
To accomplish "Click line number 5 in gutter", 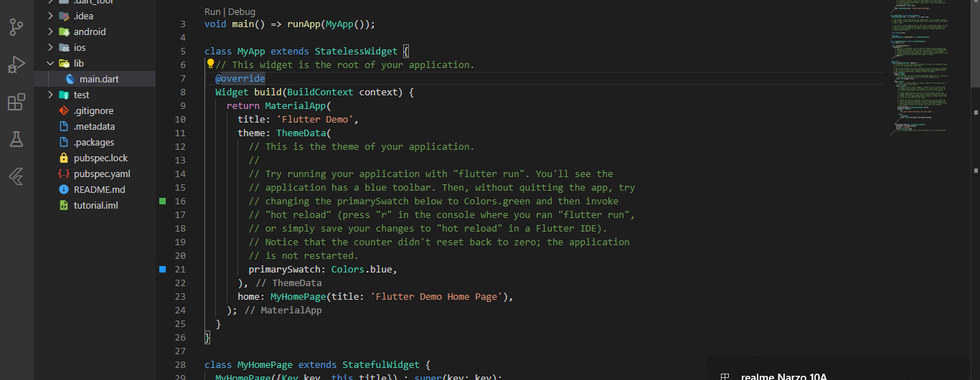I will click(182, 51).
